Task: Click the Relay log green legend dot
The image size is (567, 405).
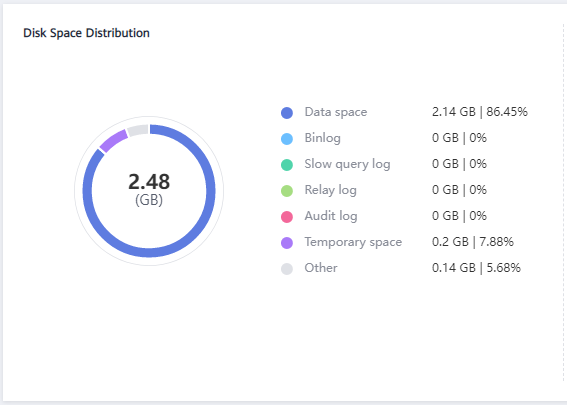Action: click(287, 191)
